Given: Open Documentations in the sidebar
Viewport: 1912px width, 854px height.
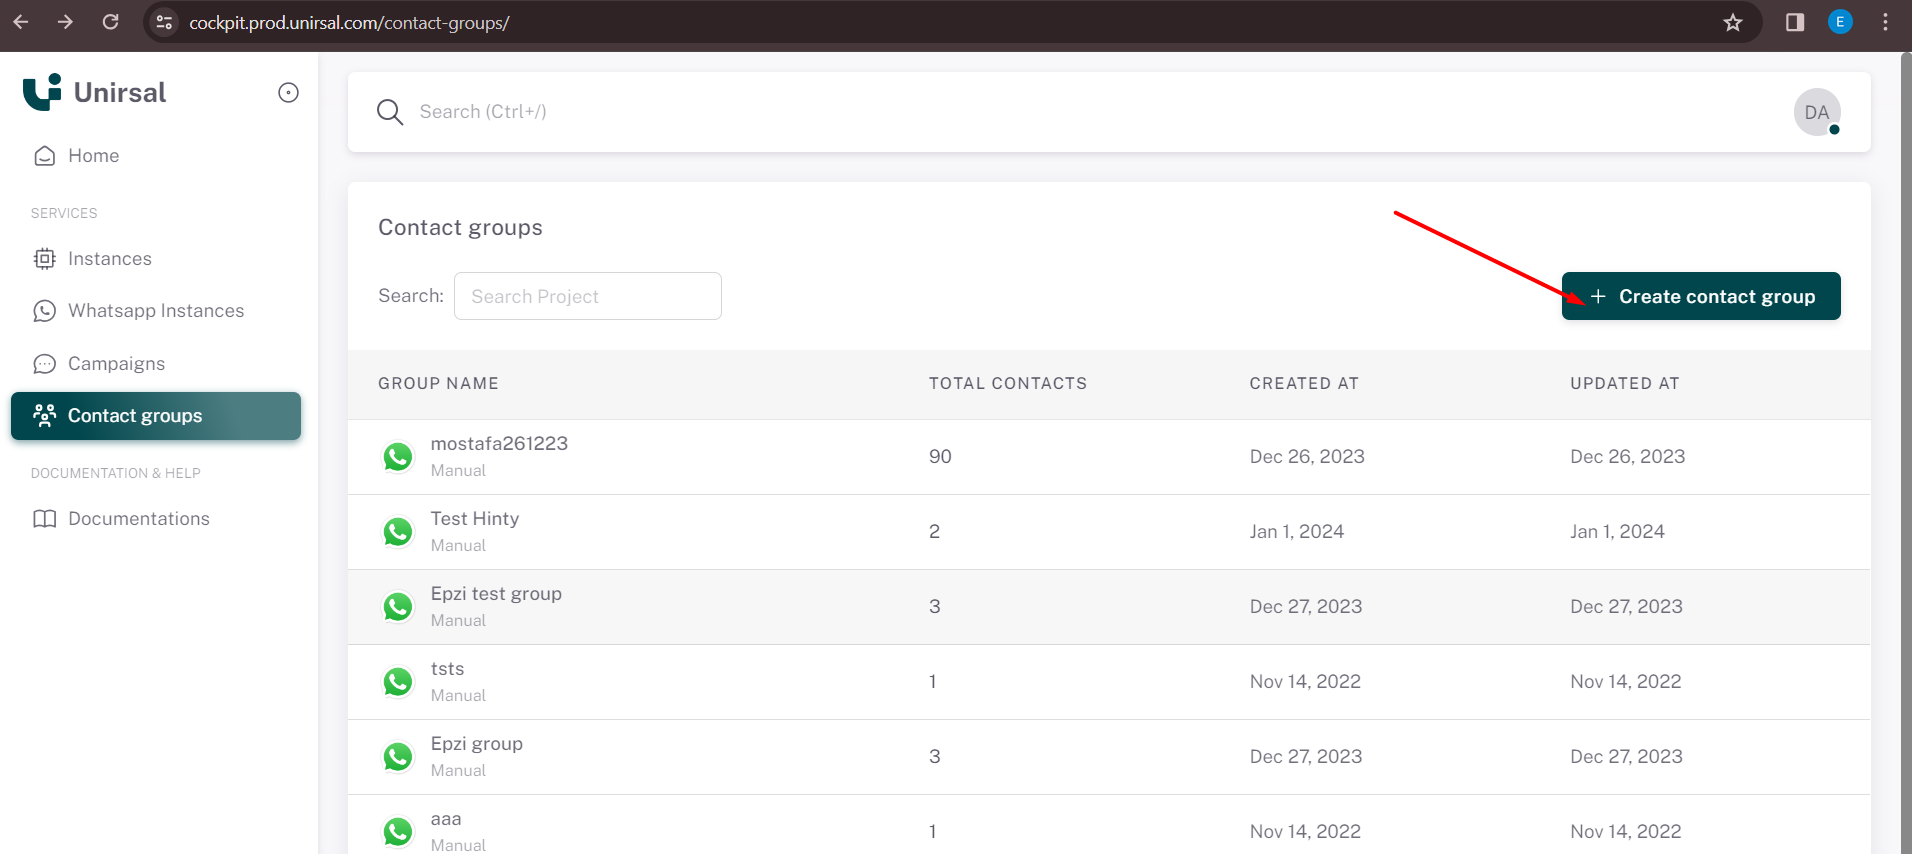Looking at the screenshot, I should [x=156, y=519].
